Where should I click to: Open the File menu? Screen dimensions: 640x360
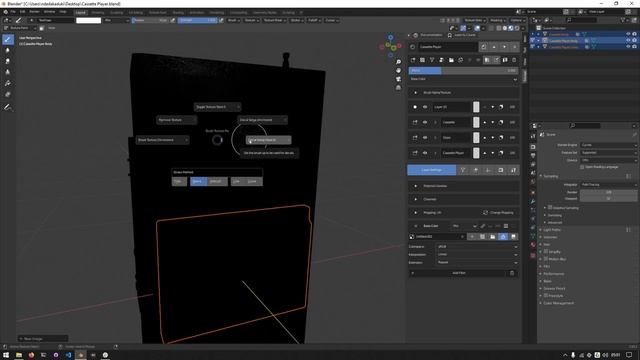[x=13, y=12]
